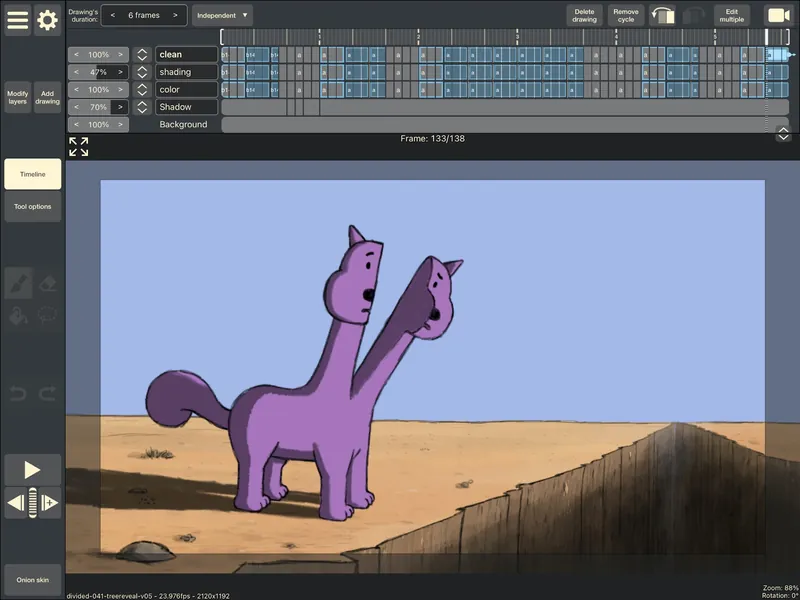Click the undo cycle icon in top toolbar
Image resolution: width=800 pixels, height=600 pixels.
(662, 13)
